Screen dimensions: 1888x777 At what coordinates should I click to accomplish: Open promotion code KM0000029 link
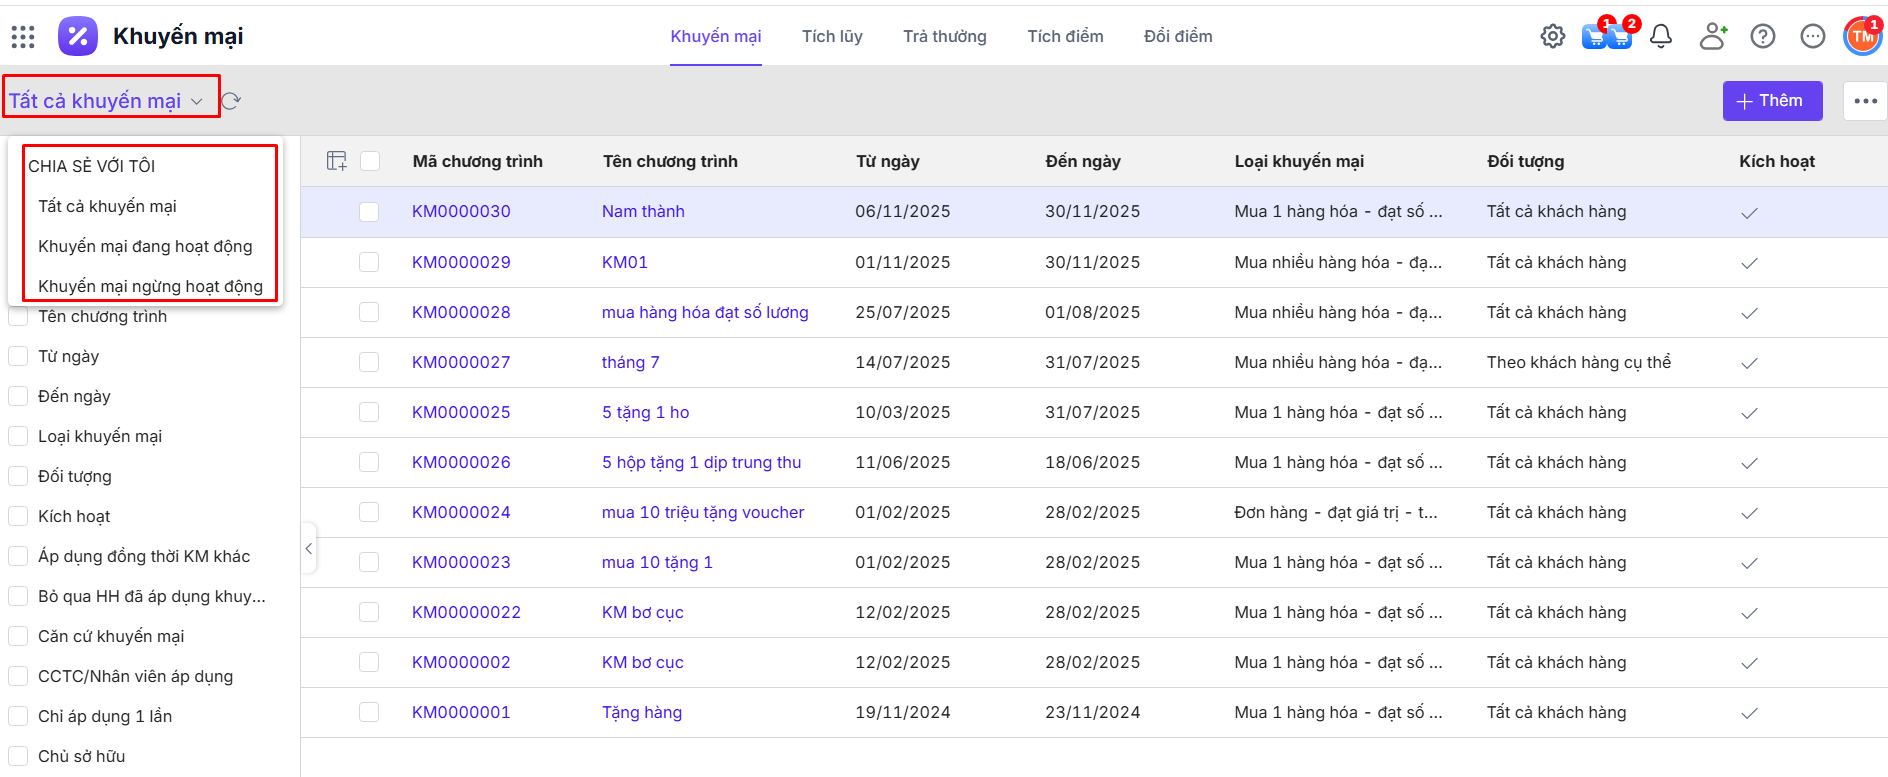(461, 262)
